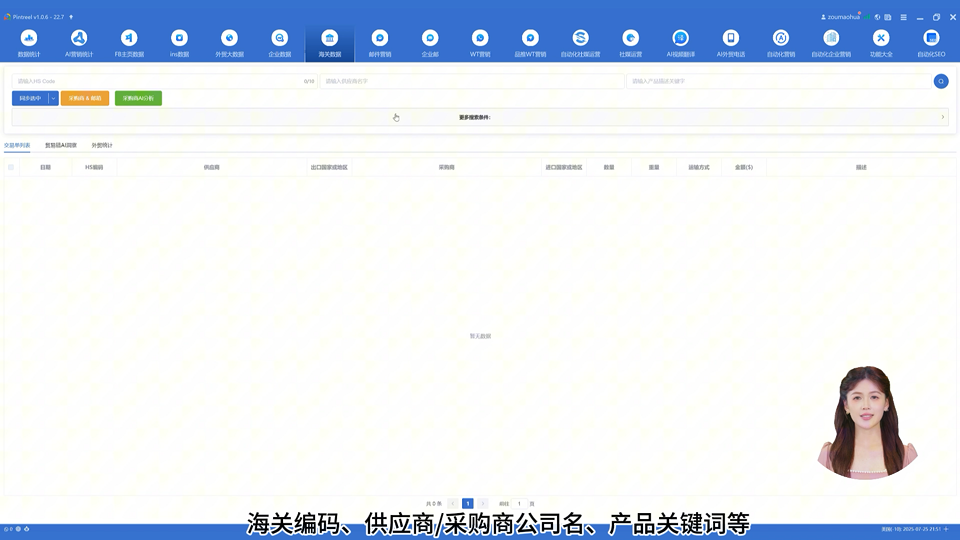
Task: Open the hamburger menu in title bar
Action: [x=904, y=17]
